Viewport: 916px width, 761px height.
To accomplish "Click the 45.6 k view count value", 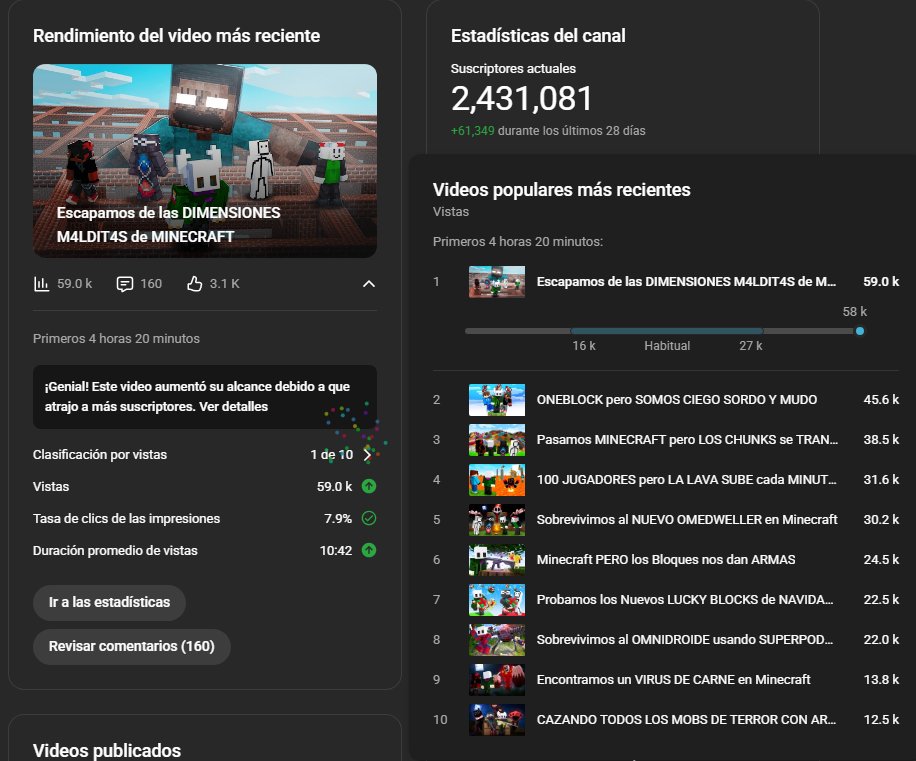I will click(881, 399).
